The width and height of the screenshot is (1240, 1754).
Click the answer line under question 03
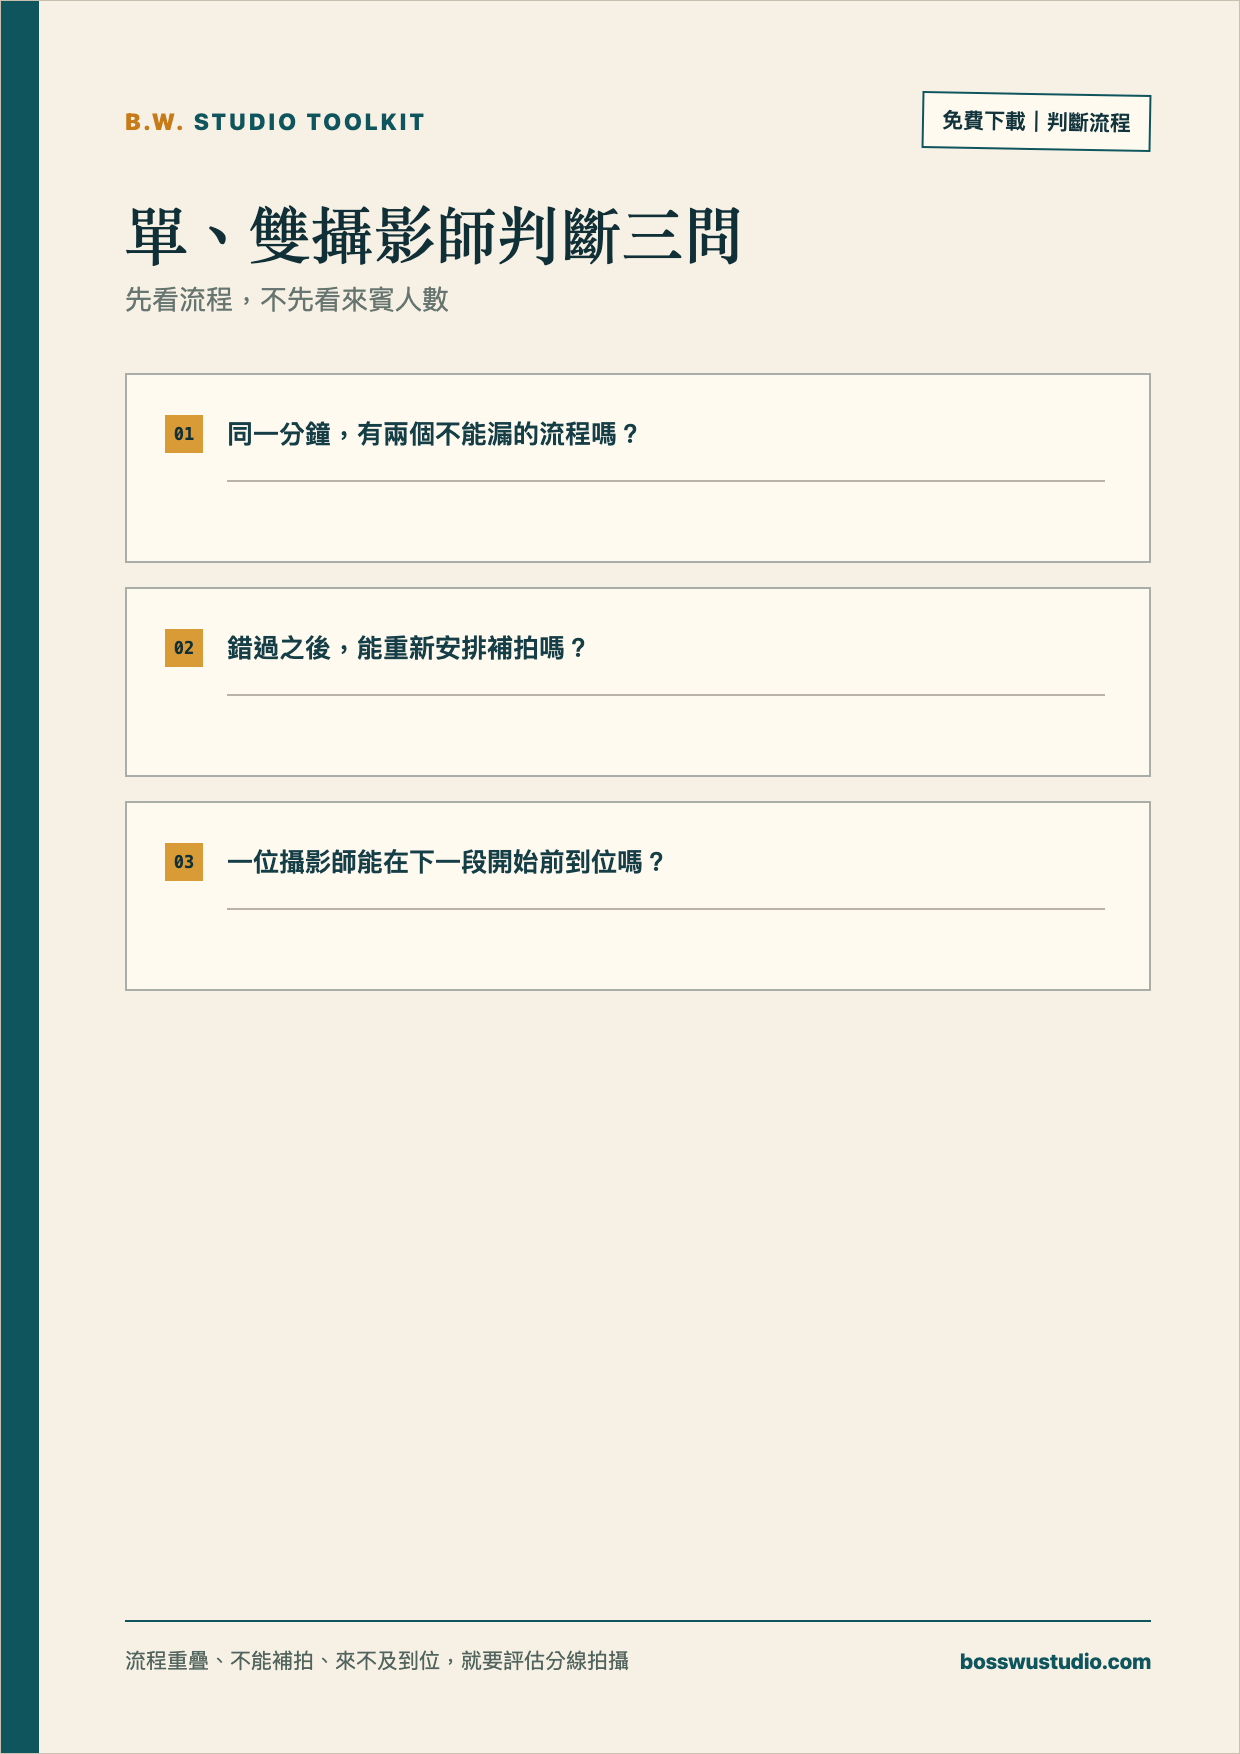666,909
